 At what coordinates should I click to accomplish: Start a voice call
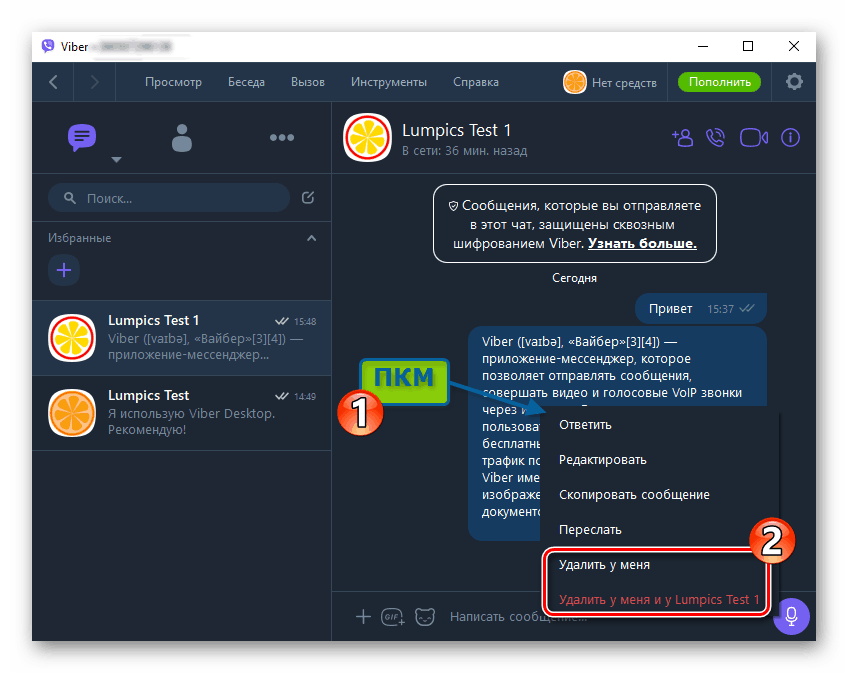(x=716, y=137)
